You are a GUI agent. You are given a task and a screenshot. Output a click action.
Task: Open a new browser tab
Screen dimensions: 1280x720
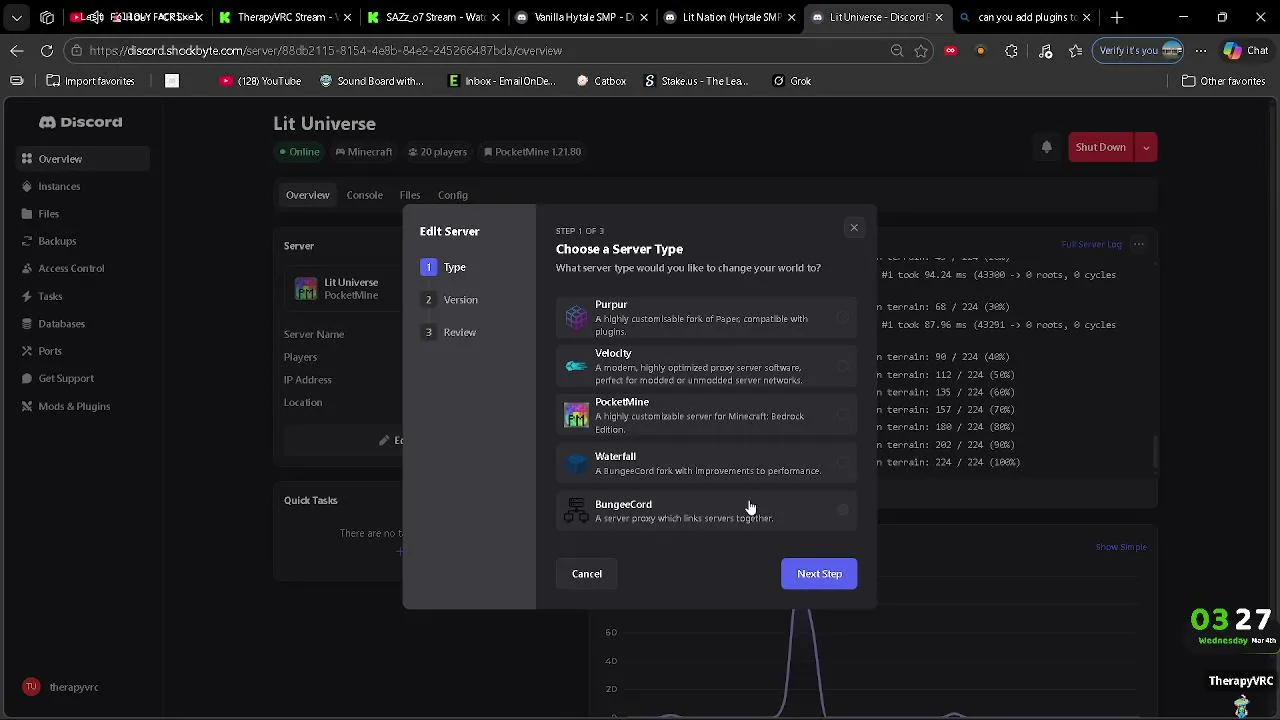point(1117,17)
